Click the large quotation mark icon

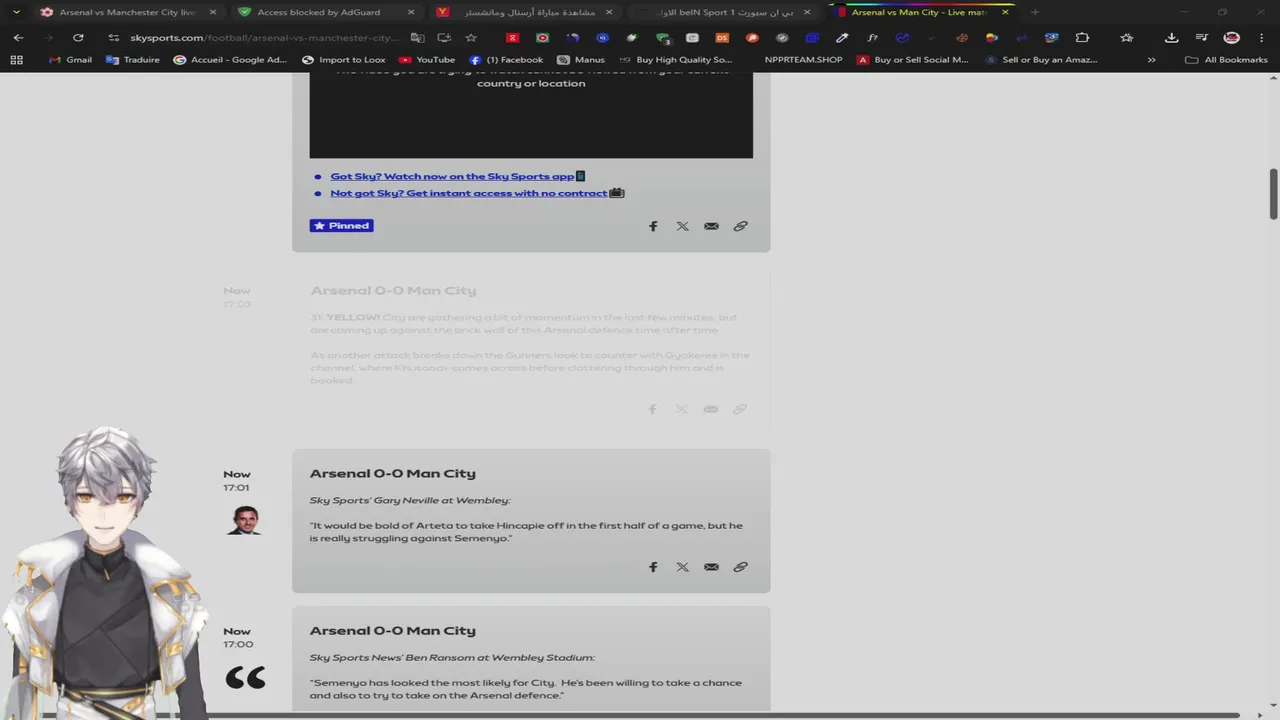[246, 678]
